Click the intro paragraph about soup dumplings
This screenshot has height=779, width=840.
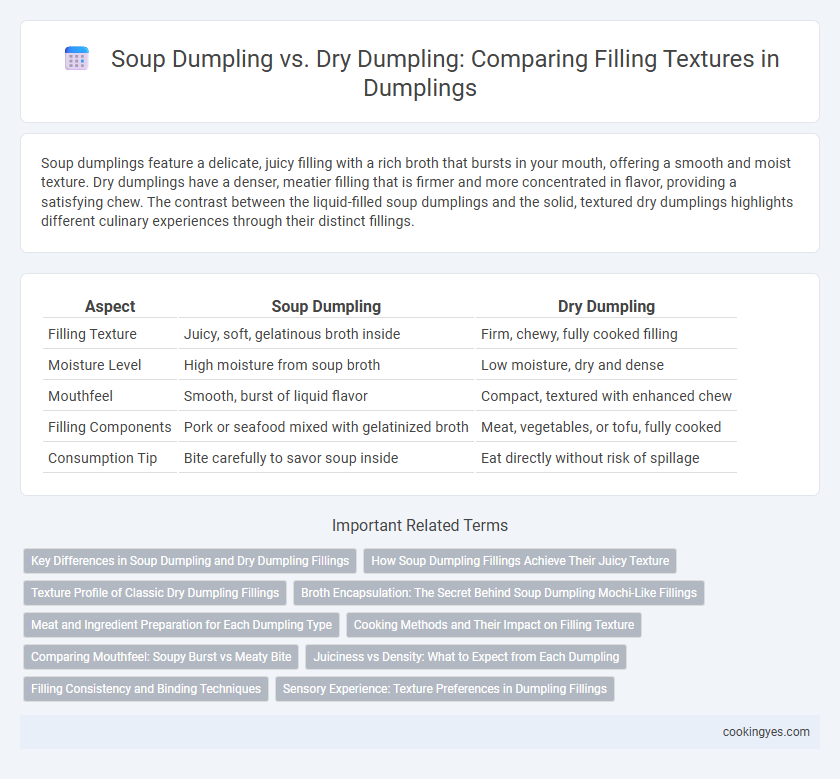pos(417,192)
